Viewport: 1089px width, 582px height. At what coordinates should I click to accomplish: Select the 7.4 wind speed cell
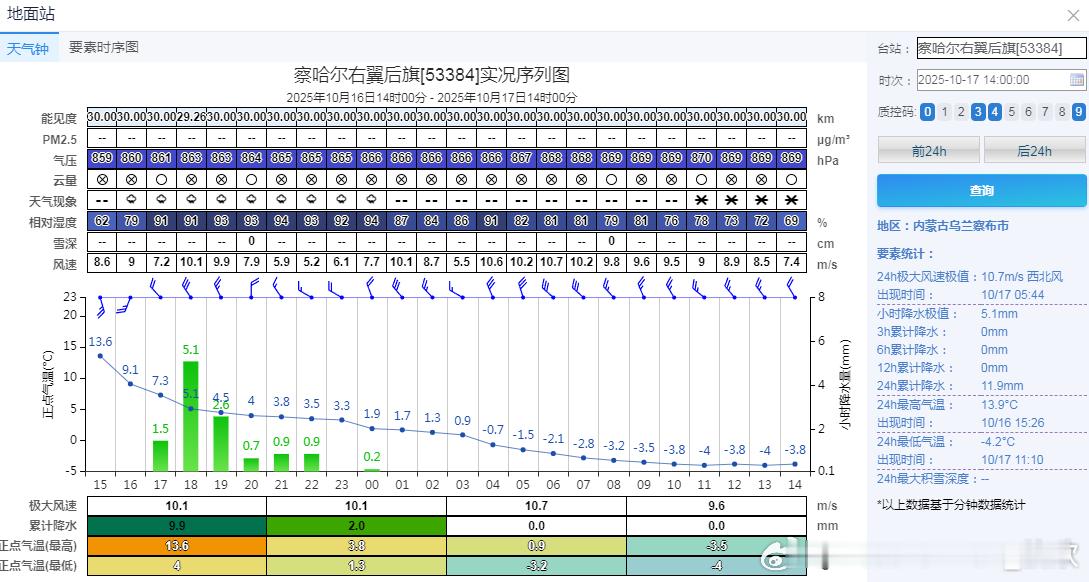[791, 263]
